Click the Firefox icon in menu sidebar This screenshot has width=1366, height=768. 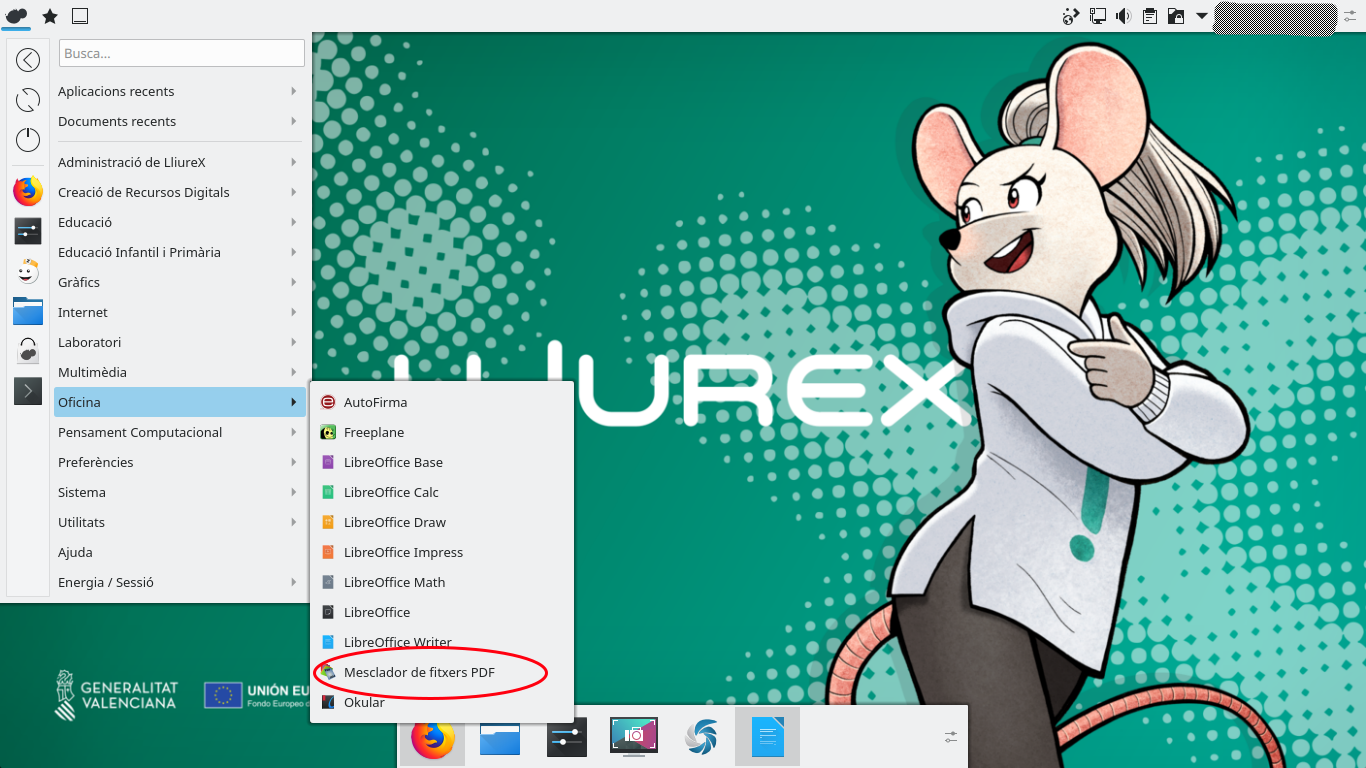[x=28, y=191]
